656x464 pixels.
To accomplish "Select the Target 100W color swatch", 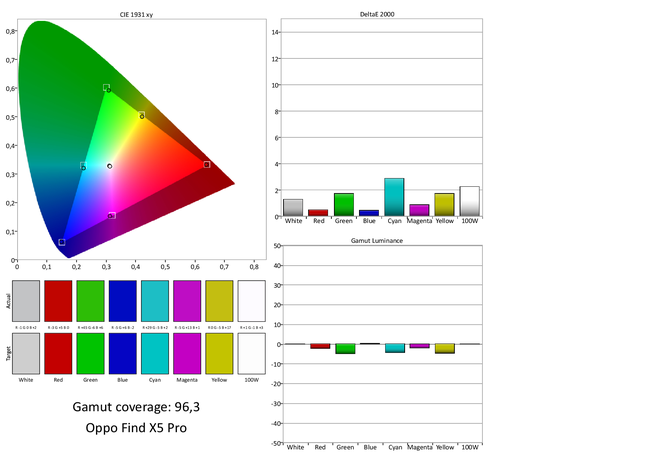I will tap(251, 354).
